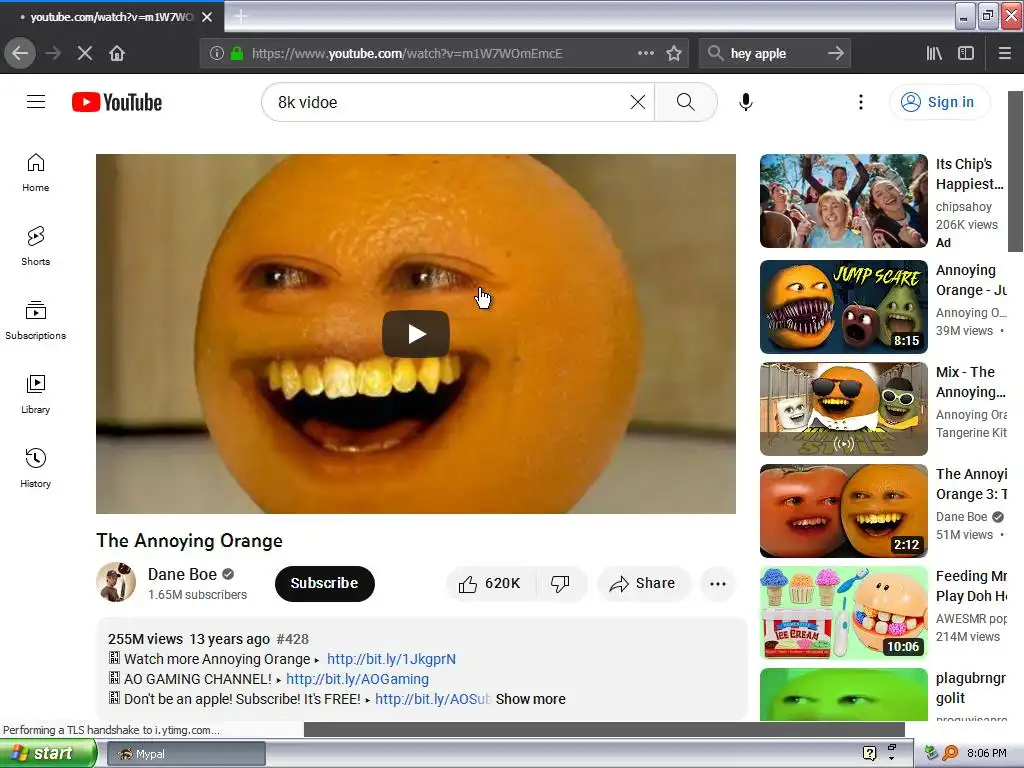Open Feeding Mr Play Doh video thumbnail
The image size is (1024, 768).
coord(844,613)
